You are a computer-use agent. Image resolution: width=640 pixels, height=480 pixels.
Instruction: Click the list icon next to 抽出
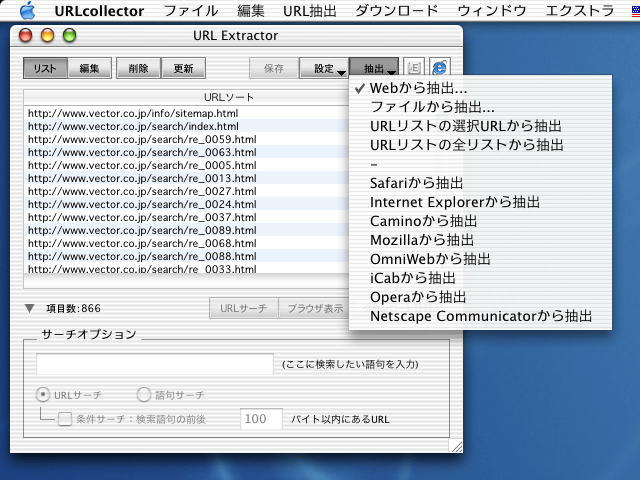click(x=414, y=68)
